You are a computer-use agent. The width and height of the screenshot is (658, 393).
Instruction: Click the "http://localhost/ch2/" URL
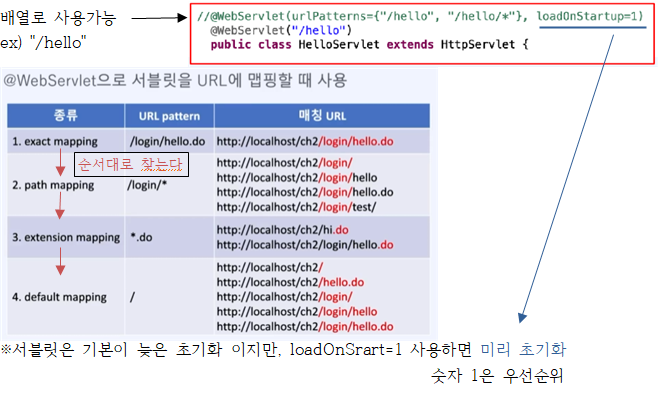(x=270, y=267)
